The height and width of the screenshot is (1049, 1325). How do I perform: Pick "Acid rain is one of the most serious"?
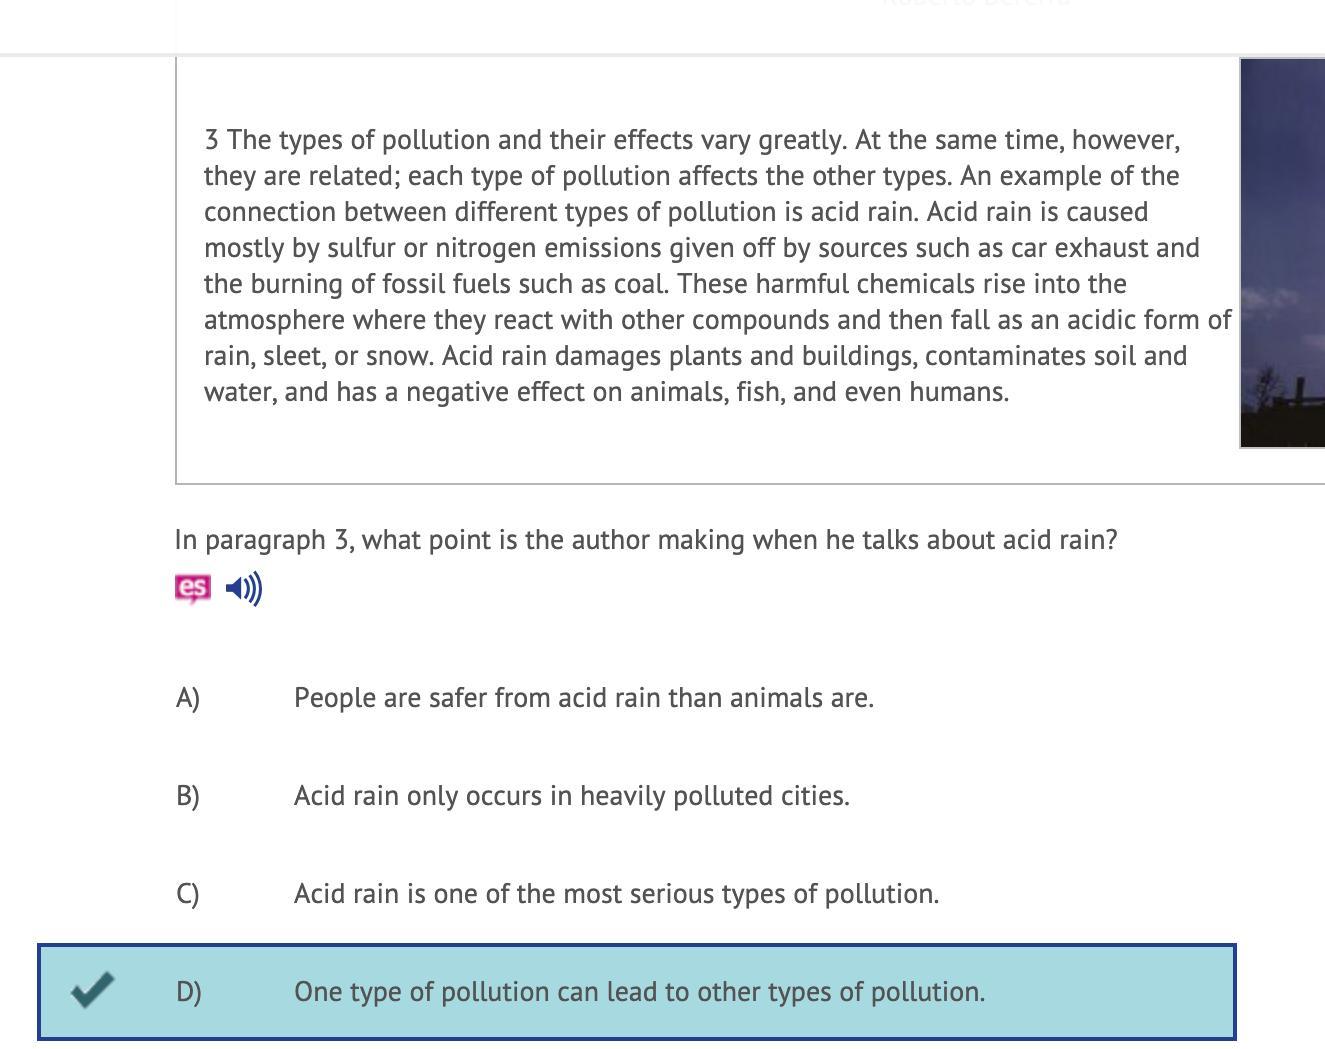click(x=616, y=893)
